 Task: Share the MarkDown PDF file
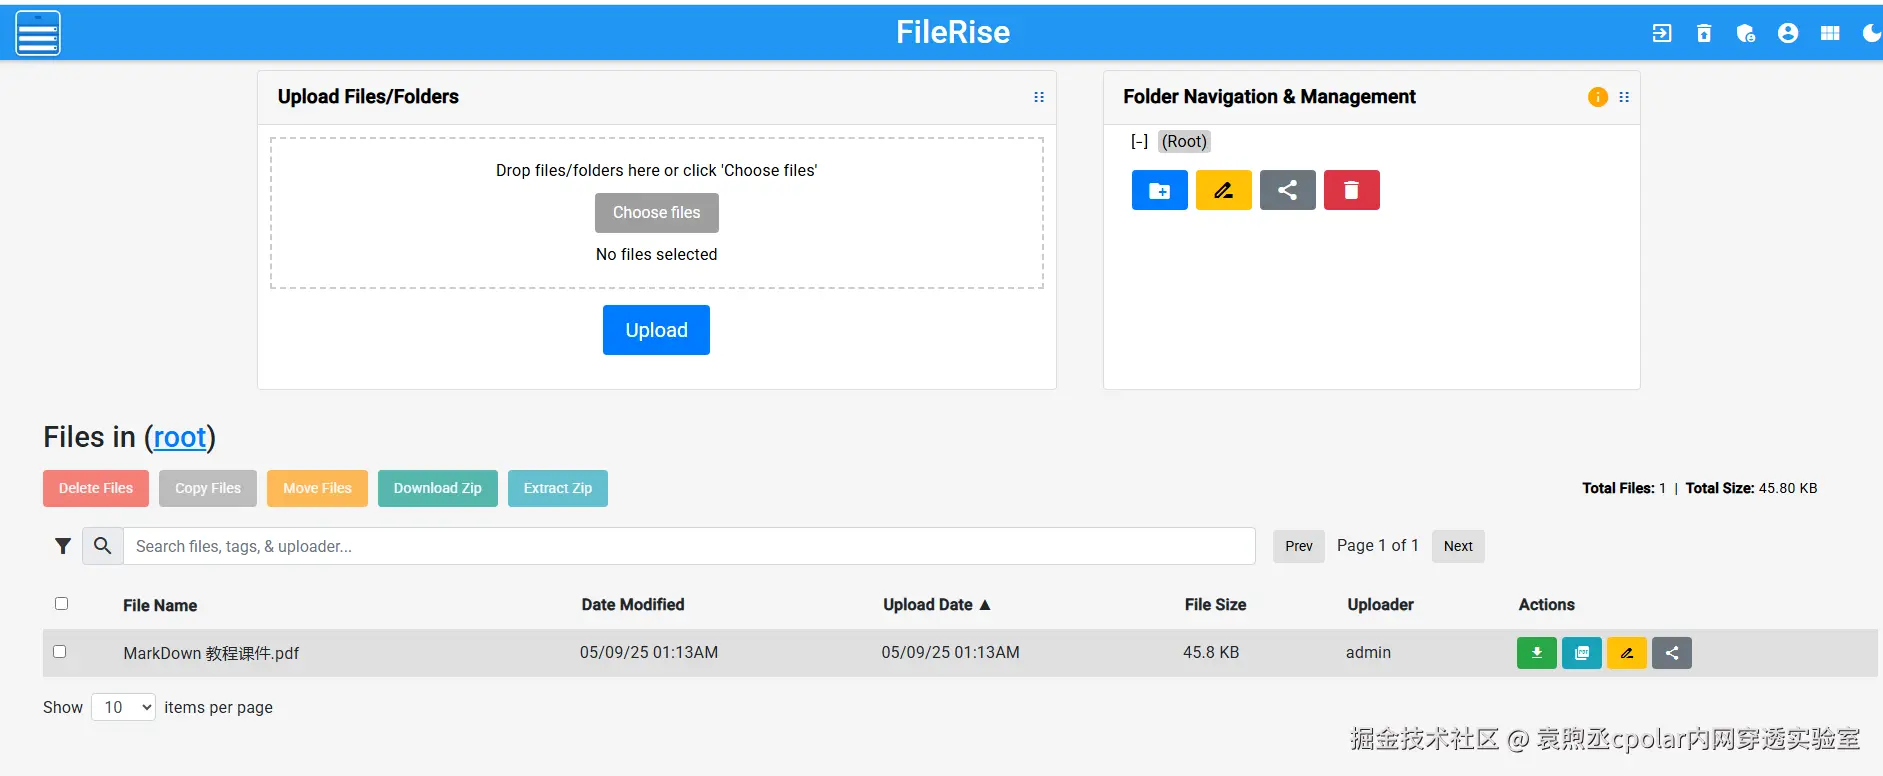tap(1672, 653)
